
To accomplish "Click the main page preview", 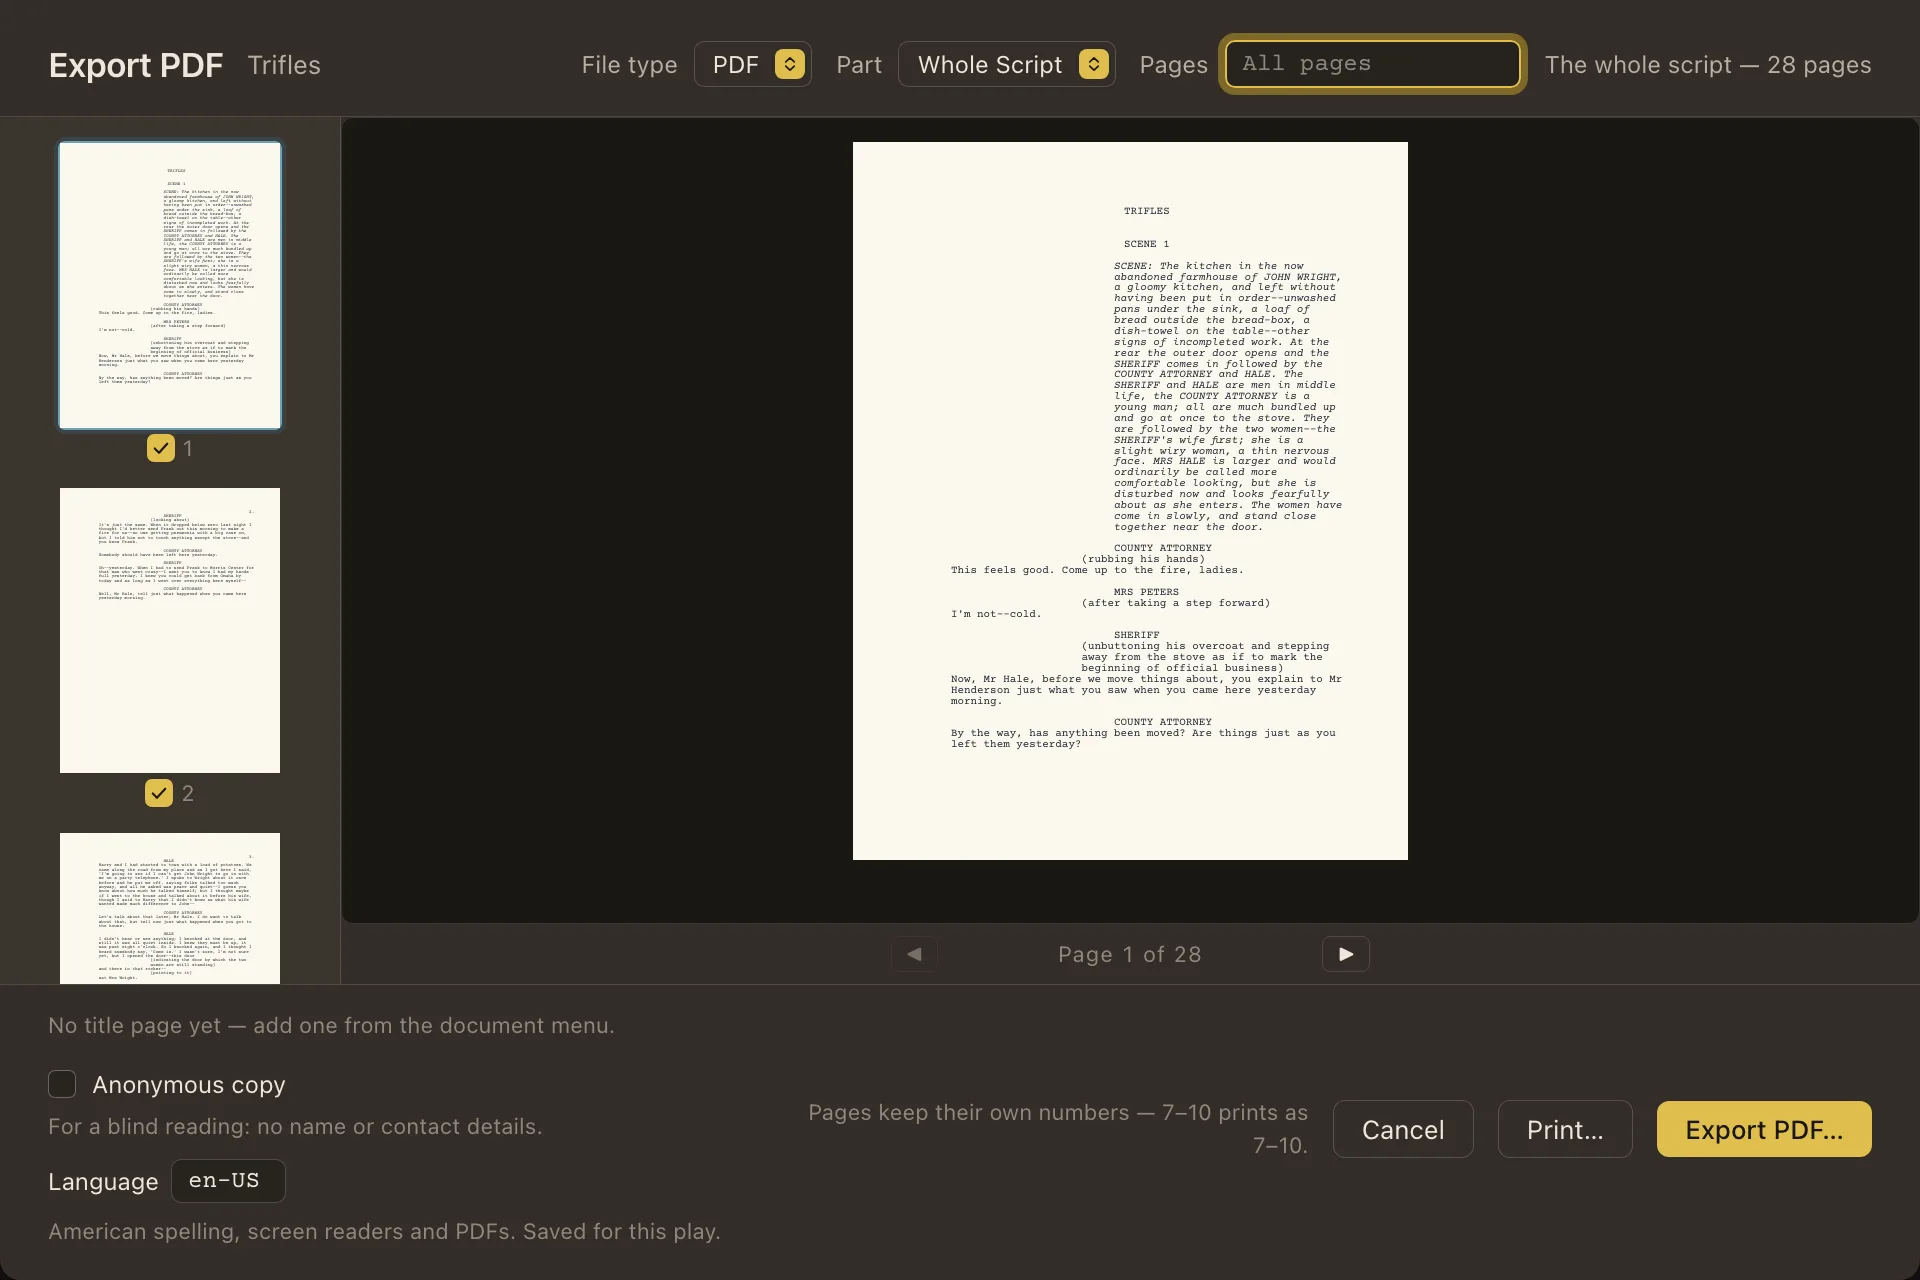I will (x=1130, y=501).
